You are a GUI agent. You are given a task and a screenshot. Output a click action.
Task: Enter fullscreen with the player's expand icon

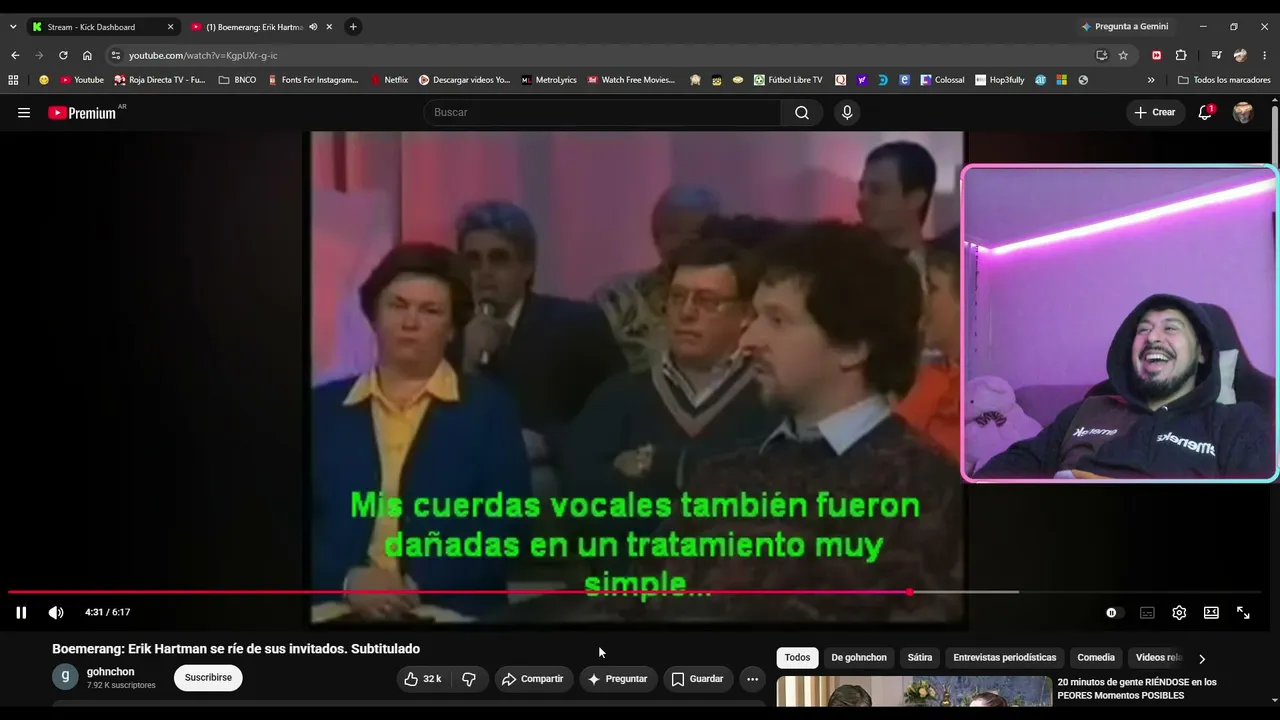(x=1243, y=613)
